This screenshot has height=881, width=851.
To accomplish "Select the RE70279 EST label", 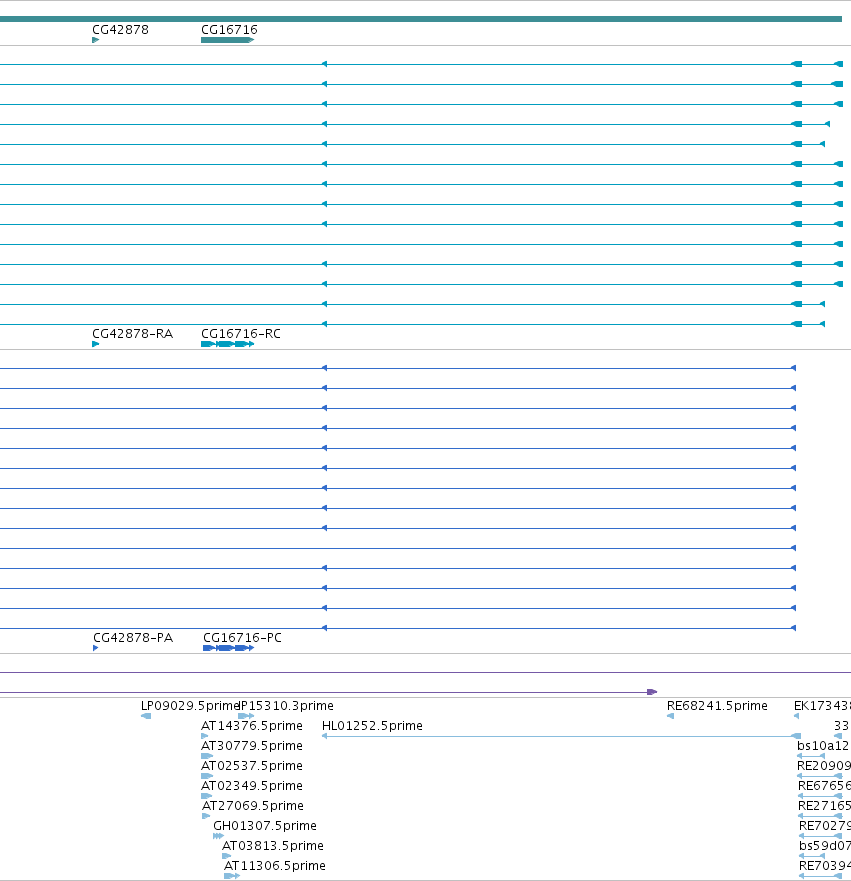I will click(825, 826).
